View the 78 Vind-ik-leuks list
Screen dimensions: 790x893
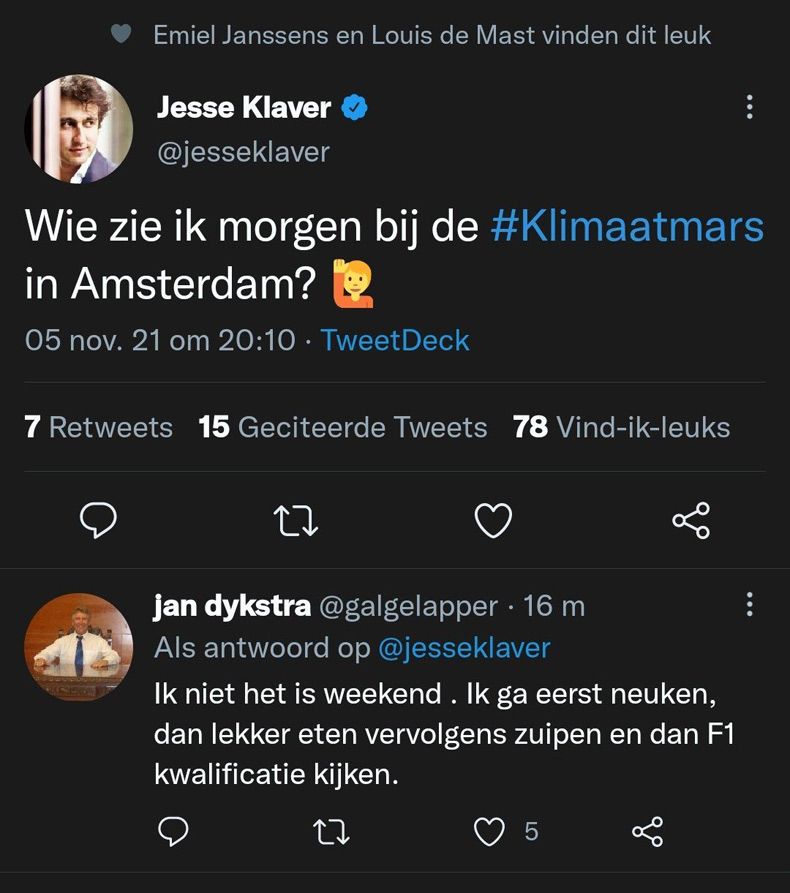coord(622,427)
